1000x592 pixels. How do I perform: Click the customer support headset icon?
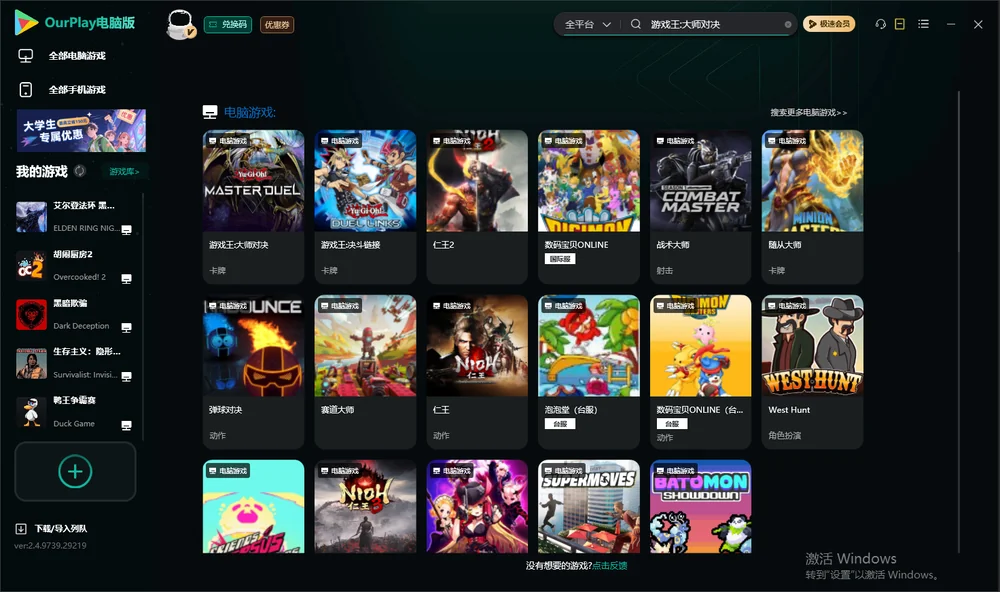[x=880, y=24]
